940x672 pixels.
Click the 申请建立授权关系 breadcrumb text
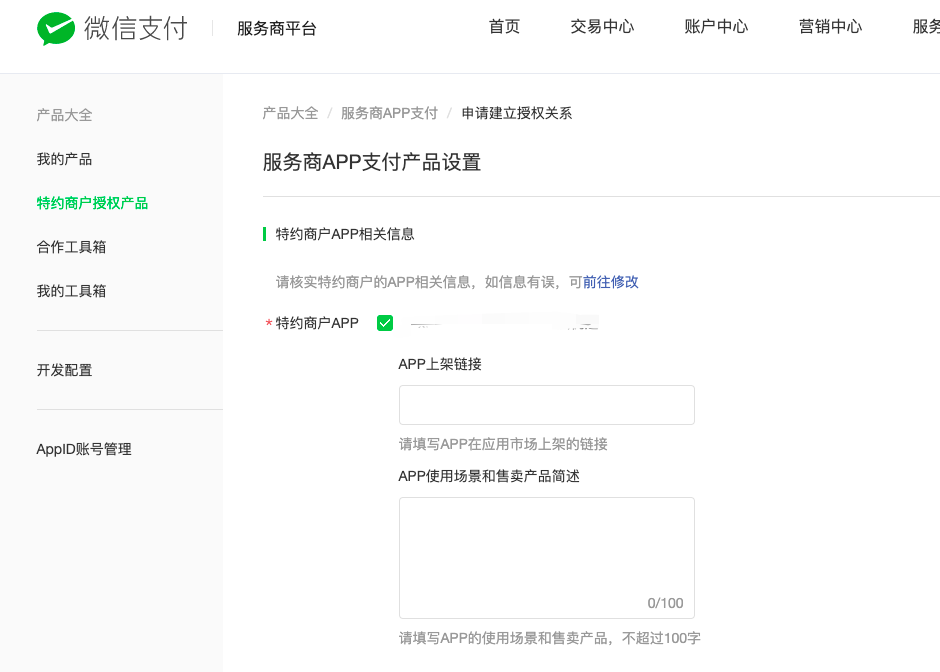516,113
